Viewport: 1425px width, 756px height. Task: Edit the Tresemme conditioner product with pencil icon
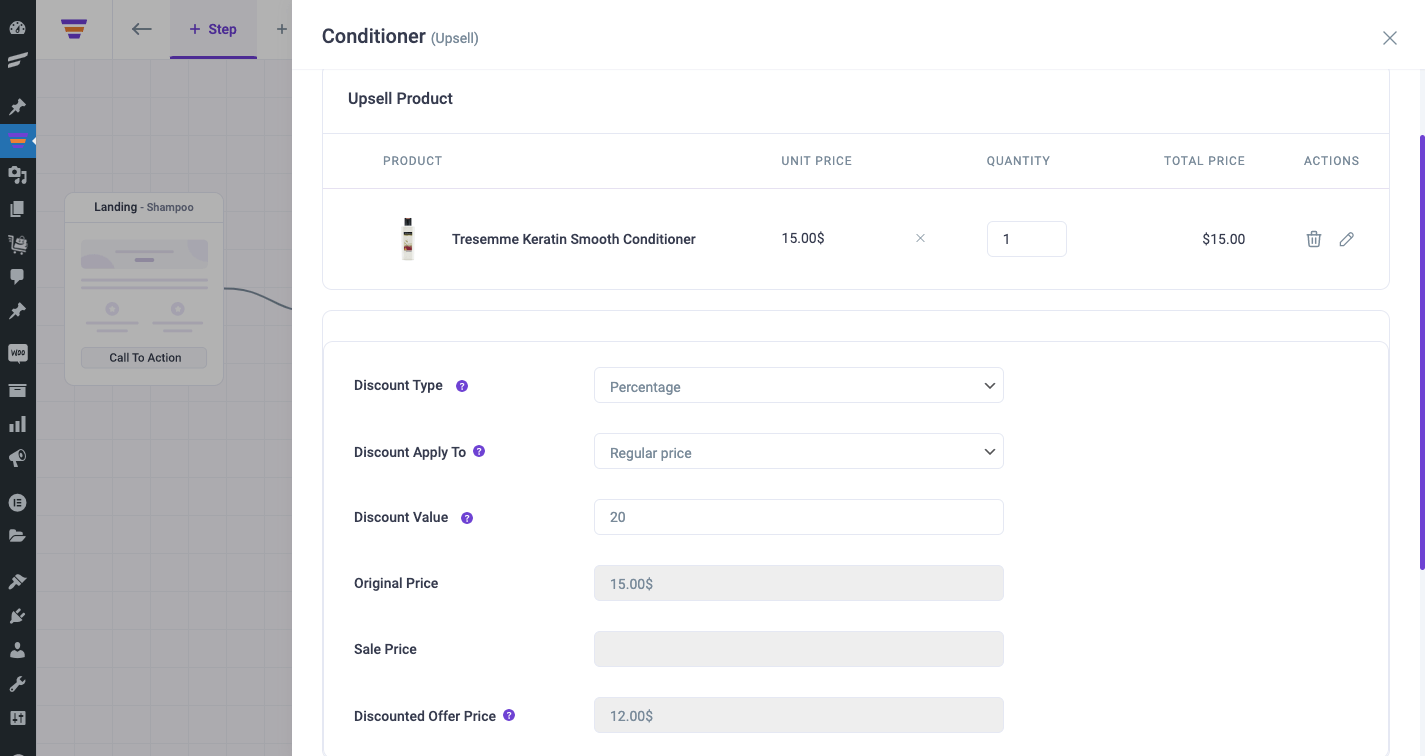point(1347,239)
